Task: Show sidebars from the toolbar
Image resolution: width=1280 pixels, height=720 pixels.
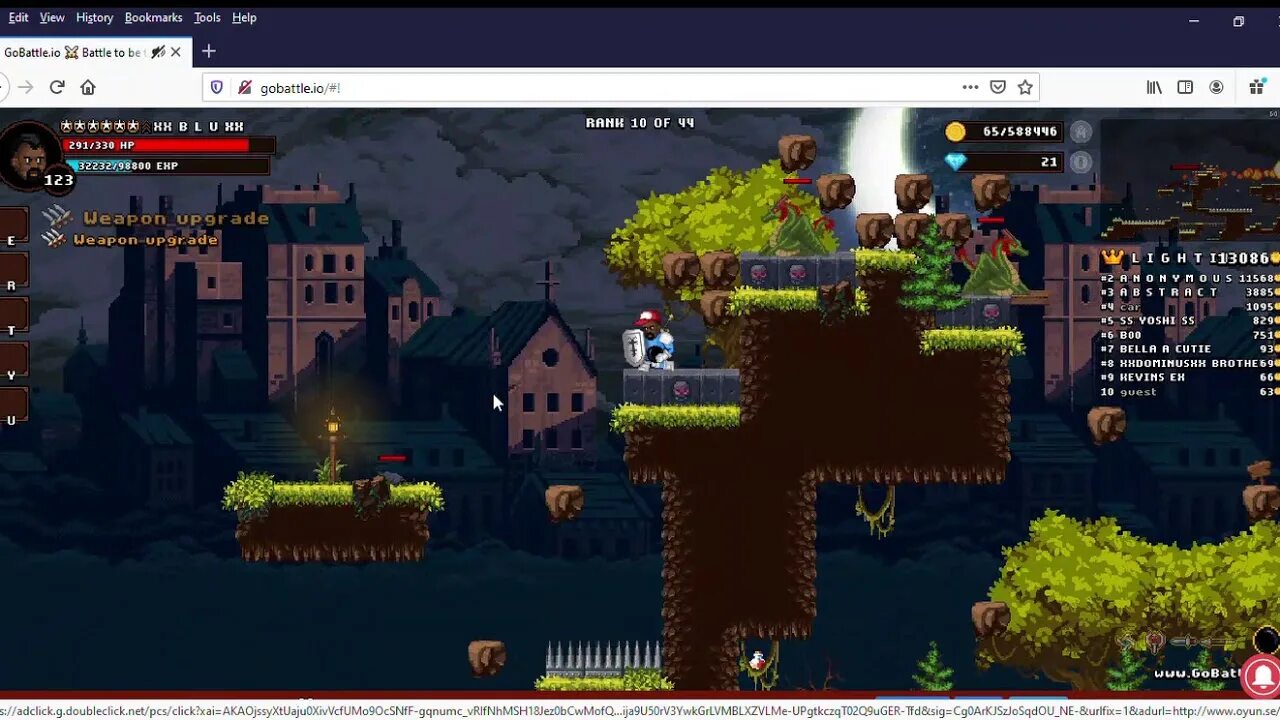Action: 1185,87
